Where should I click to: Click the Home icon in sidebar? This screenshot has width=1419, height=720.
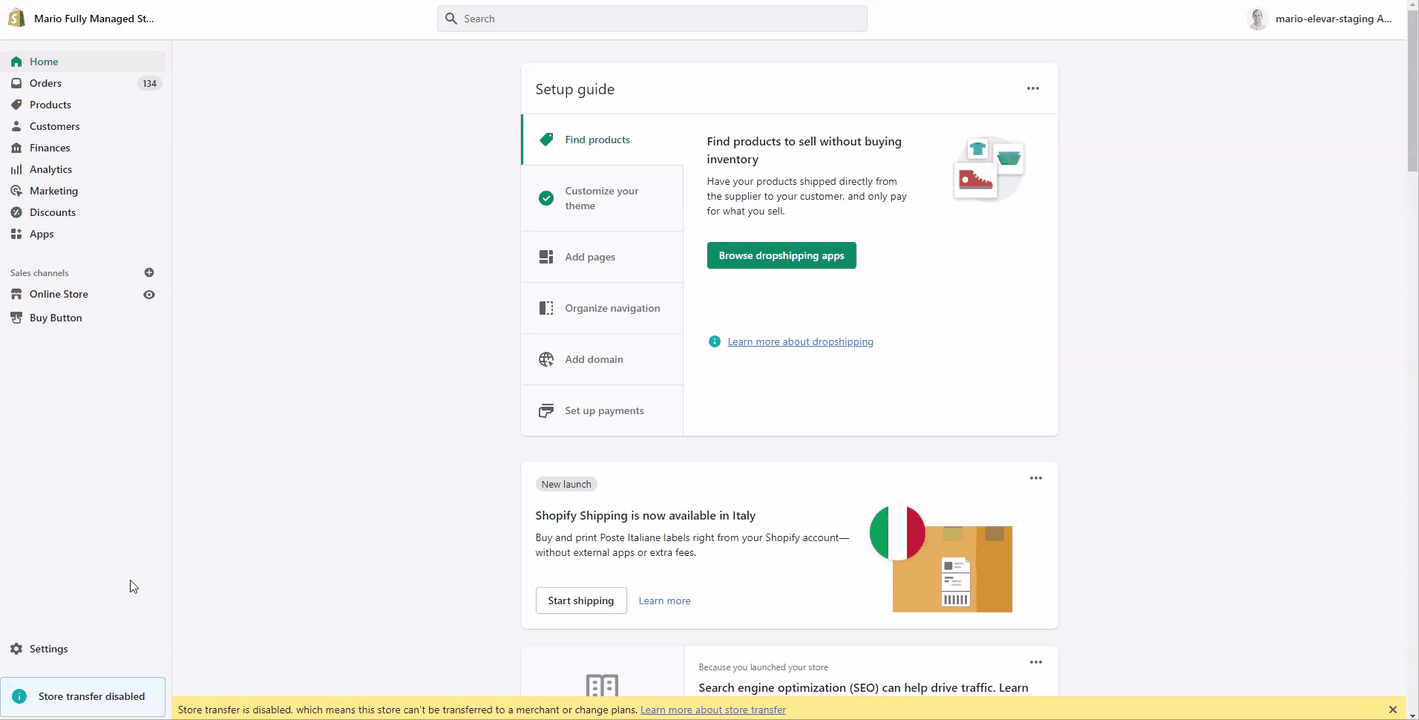tap(16, 62)
